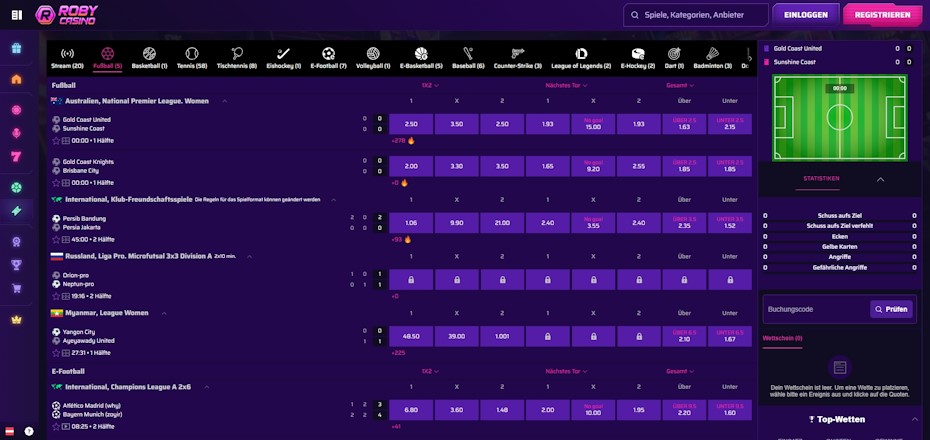
Task: Click the Prüfen button
Action: [891, 309]
